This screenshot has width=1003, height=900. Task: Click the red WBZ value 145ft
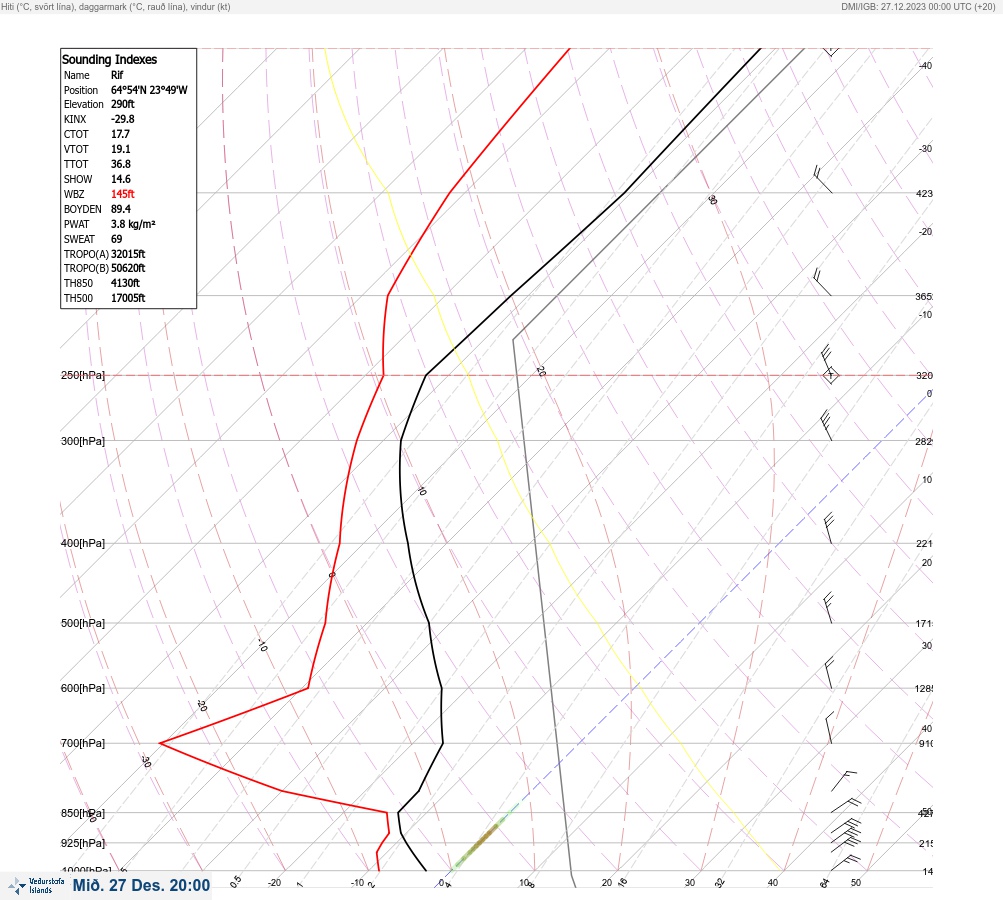point(123,194)
